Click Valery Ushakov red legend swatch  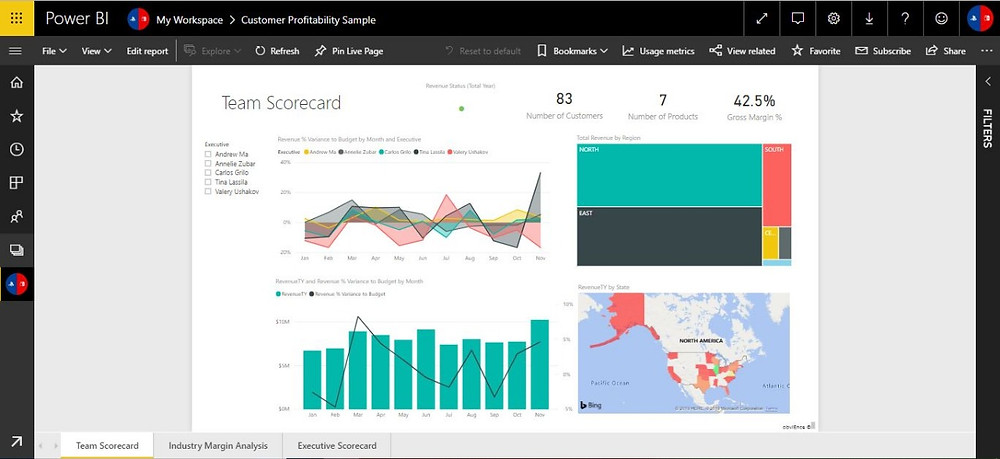point(450,152)
